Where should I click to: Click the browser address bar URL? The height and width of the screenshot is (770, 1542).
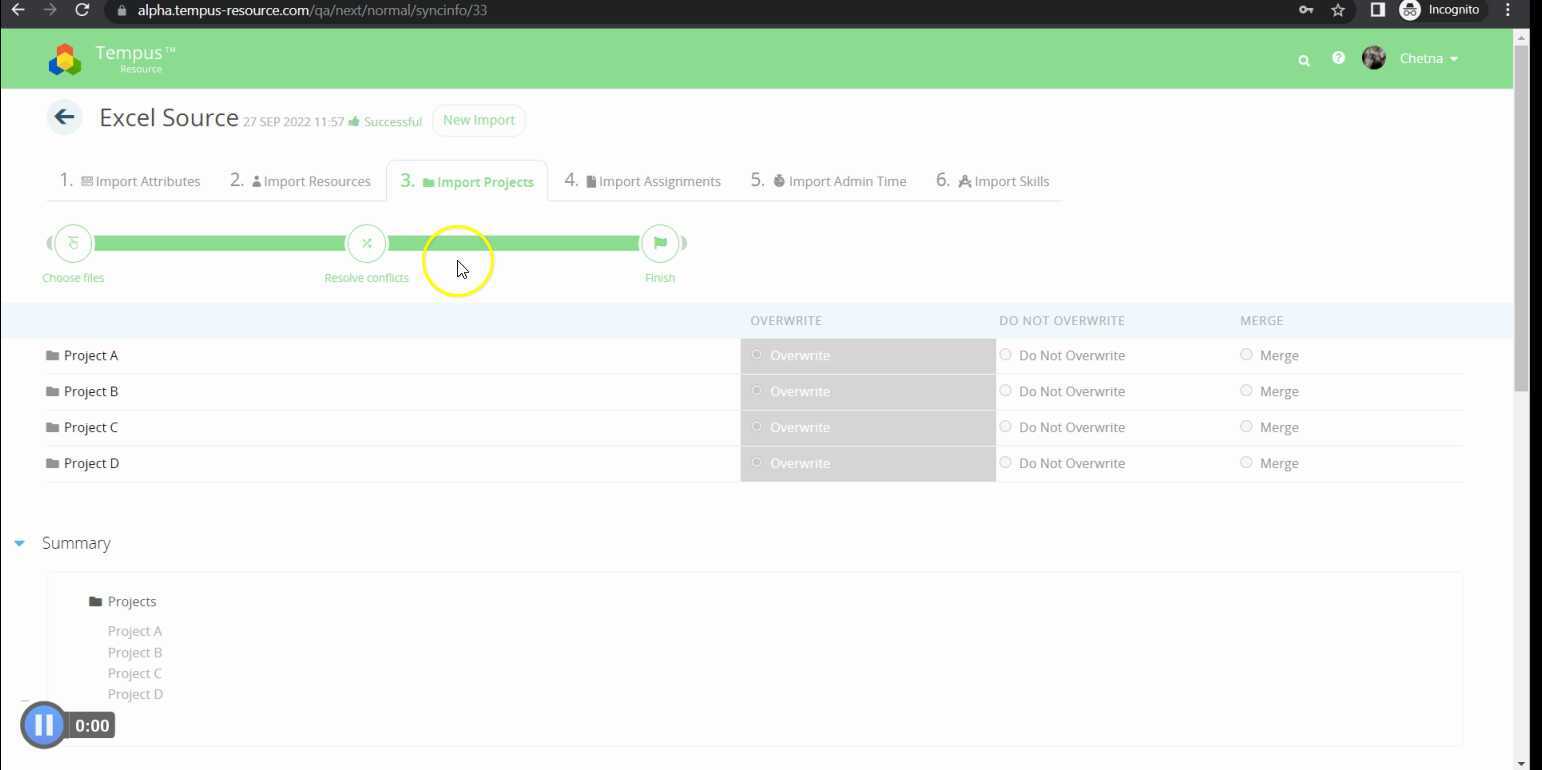coord(312,10)
